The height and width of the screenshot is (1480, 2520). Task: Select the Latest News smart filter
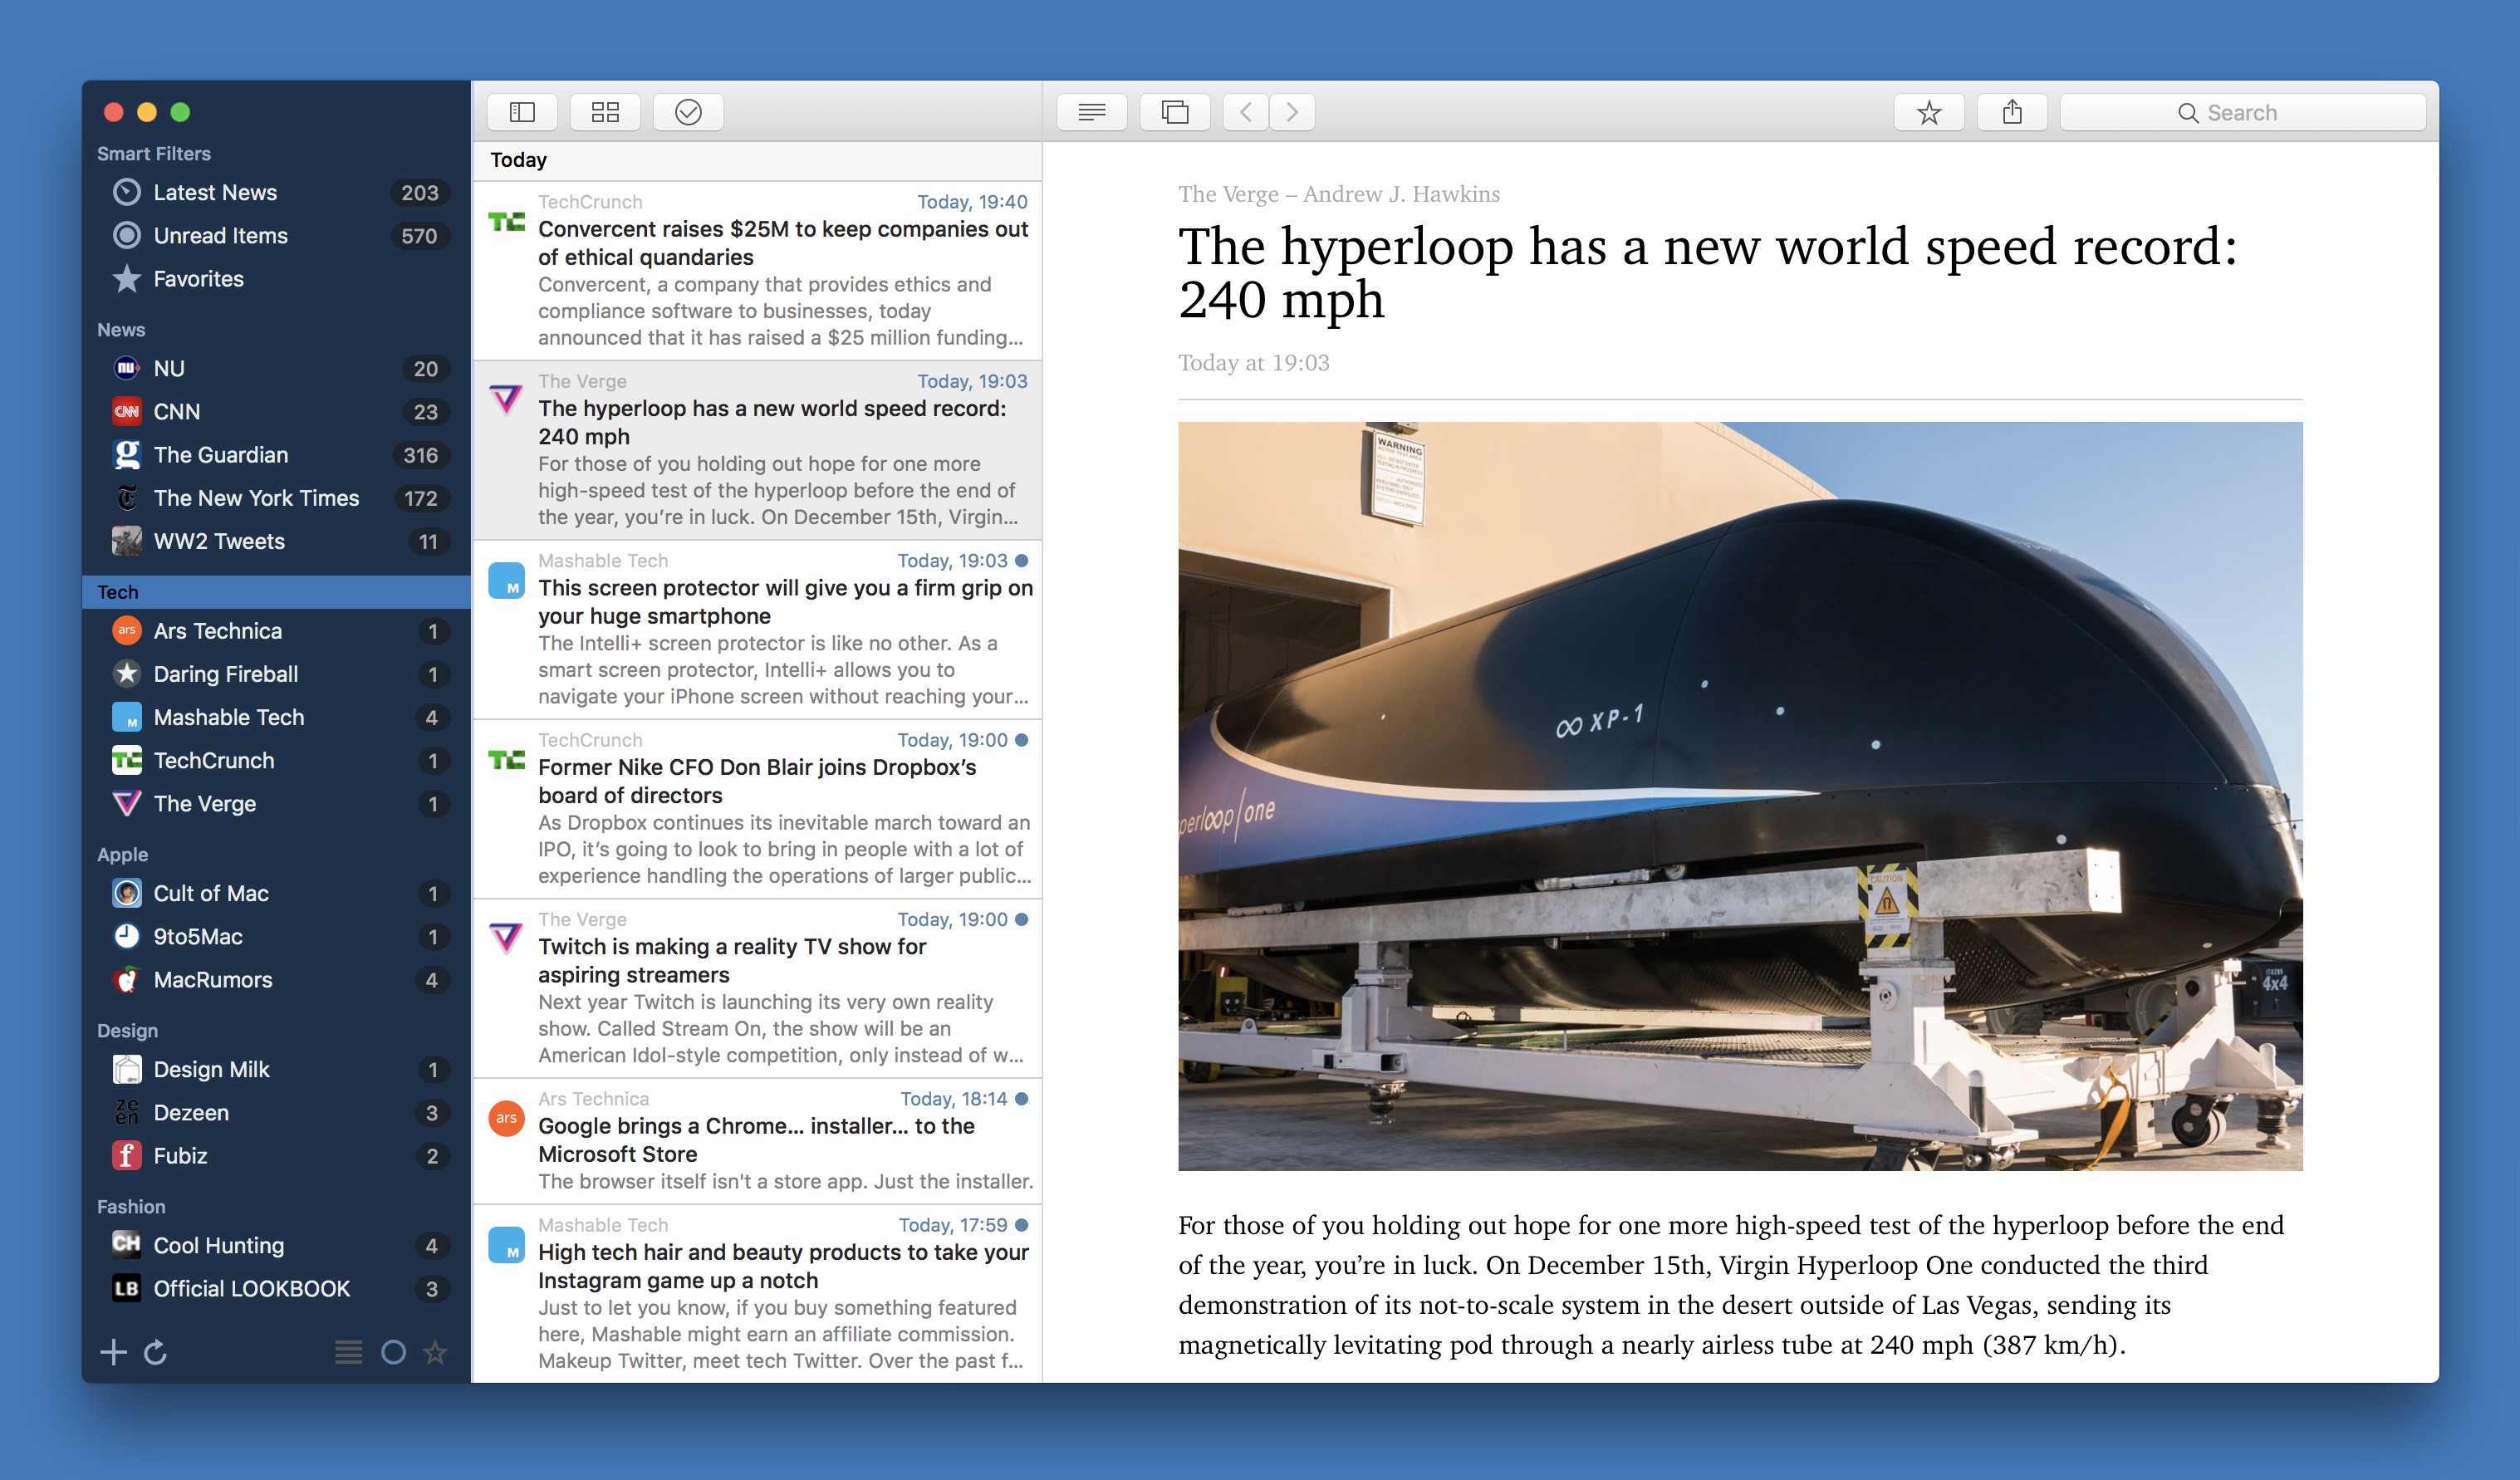215,192
